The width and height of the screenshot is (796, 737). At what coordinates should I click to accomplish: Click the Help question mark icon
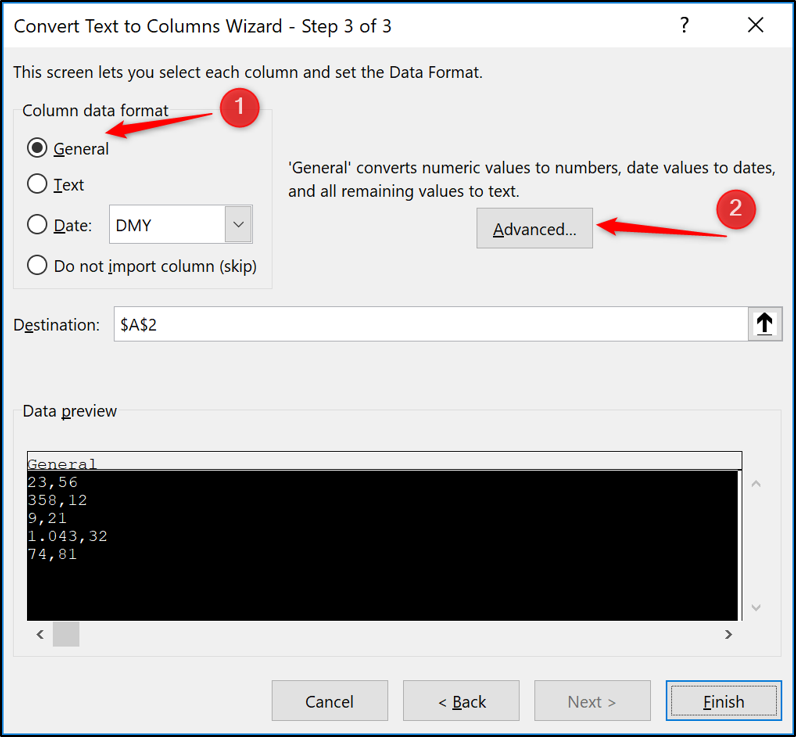[684, 26]
